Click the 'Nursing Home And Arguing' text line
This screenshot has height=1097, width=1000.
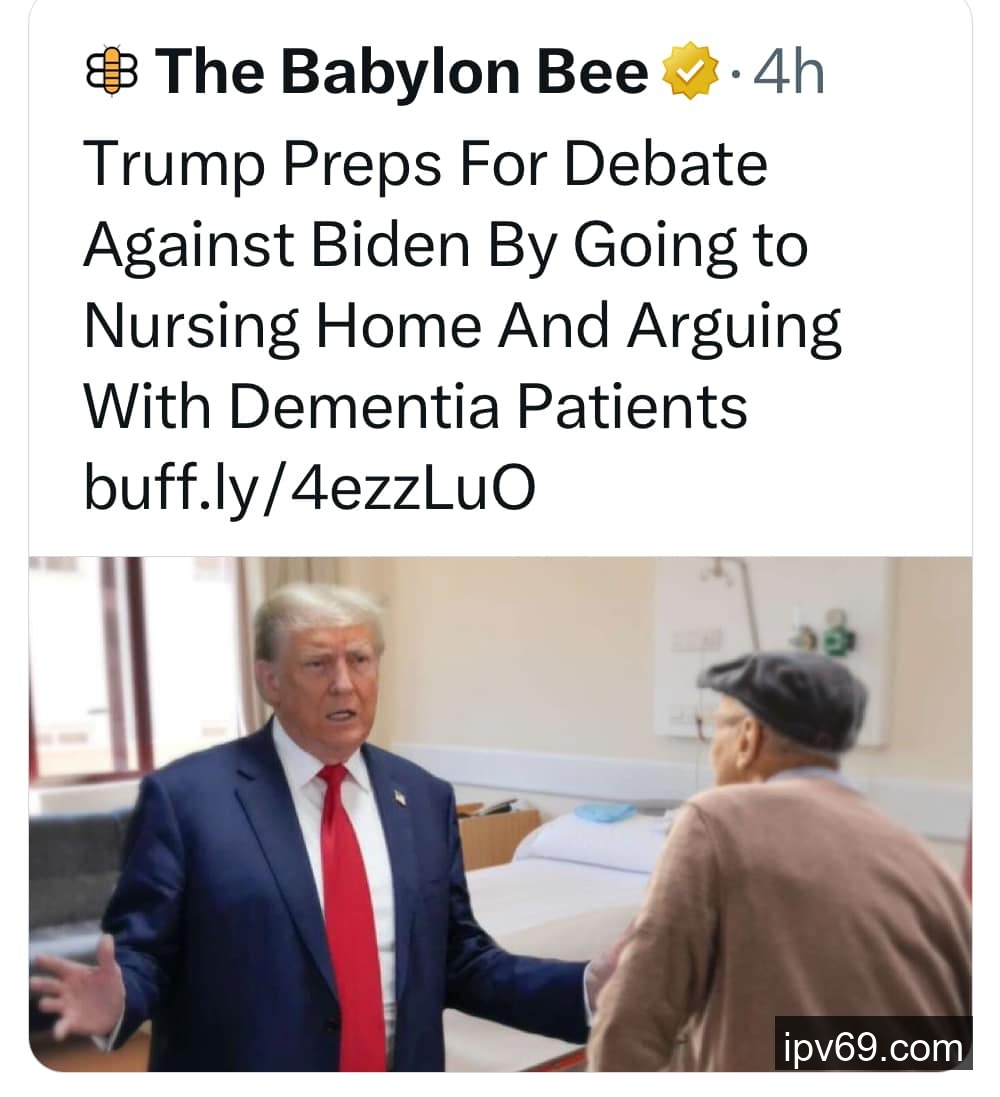(x=463, y=327)
